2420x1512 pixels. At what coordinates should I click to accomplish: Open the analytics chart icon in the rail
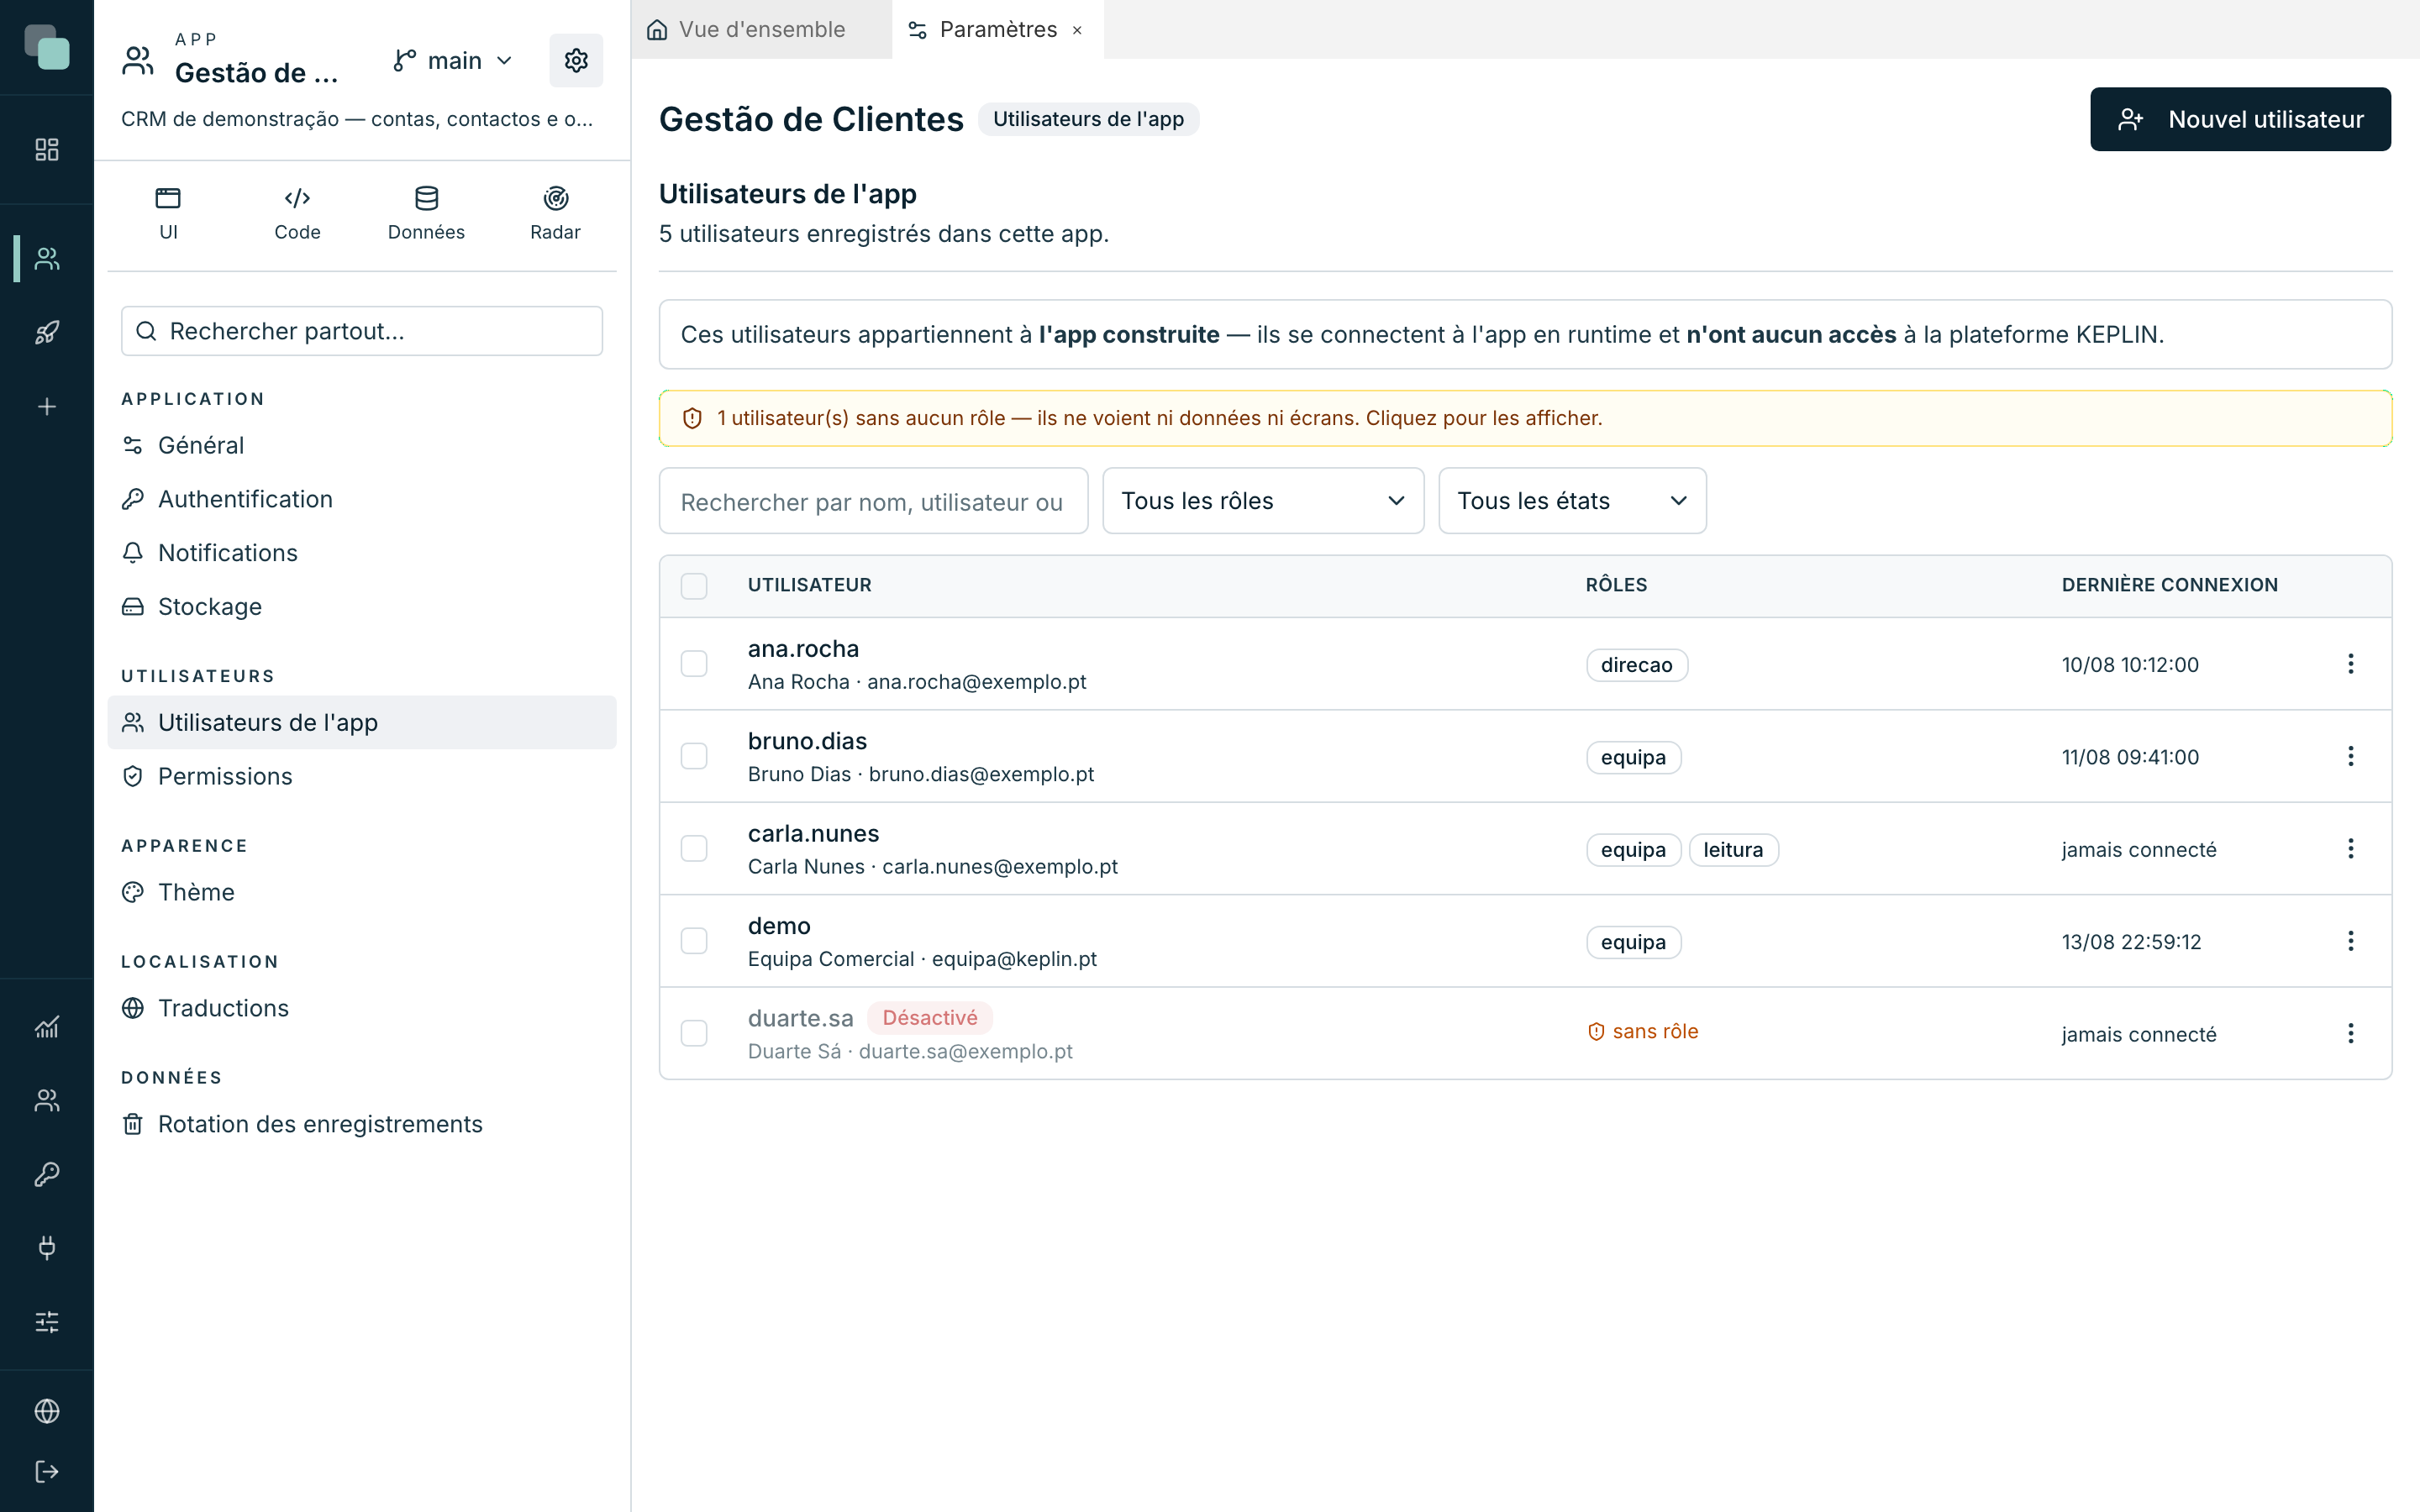tap(47, 1027)
